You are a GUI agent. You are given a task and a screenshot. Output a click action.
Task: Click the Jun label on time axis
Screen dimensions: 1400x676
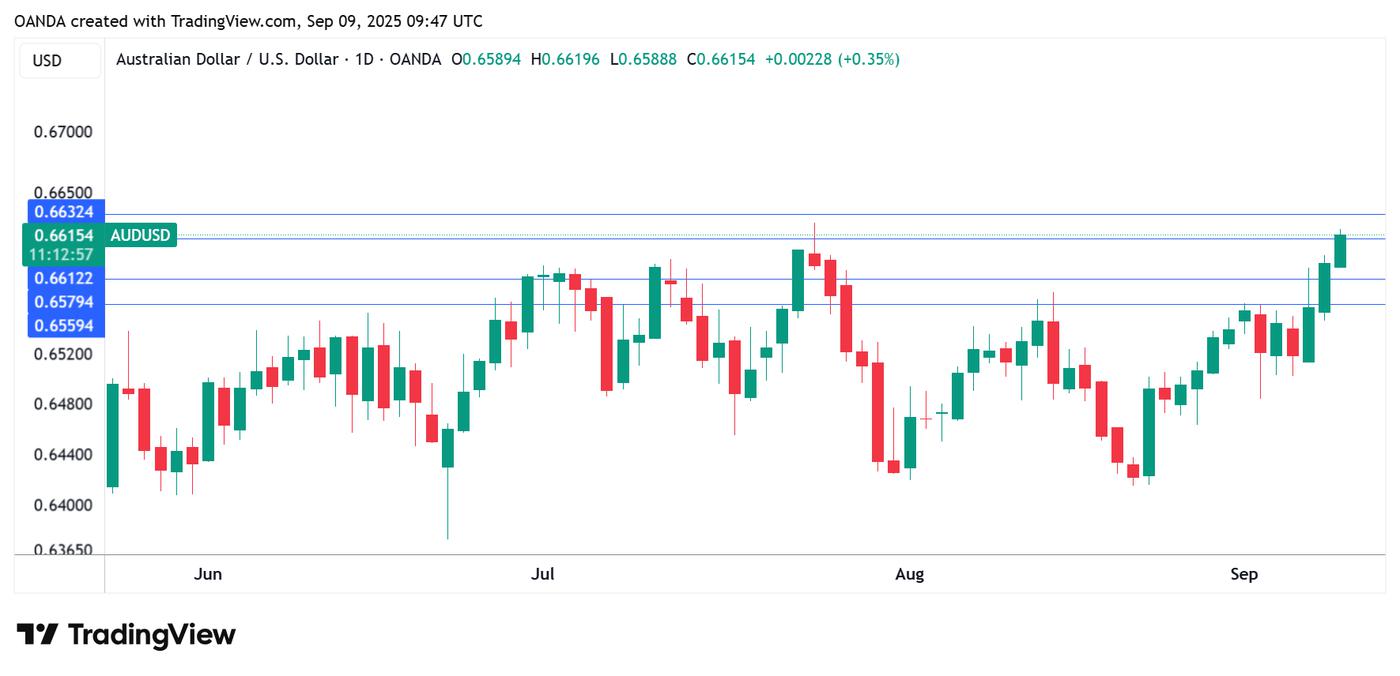[208, 574]
